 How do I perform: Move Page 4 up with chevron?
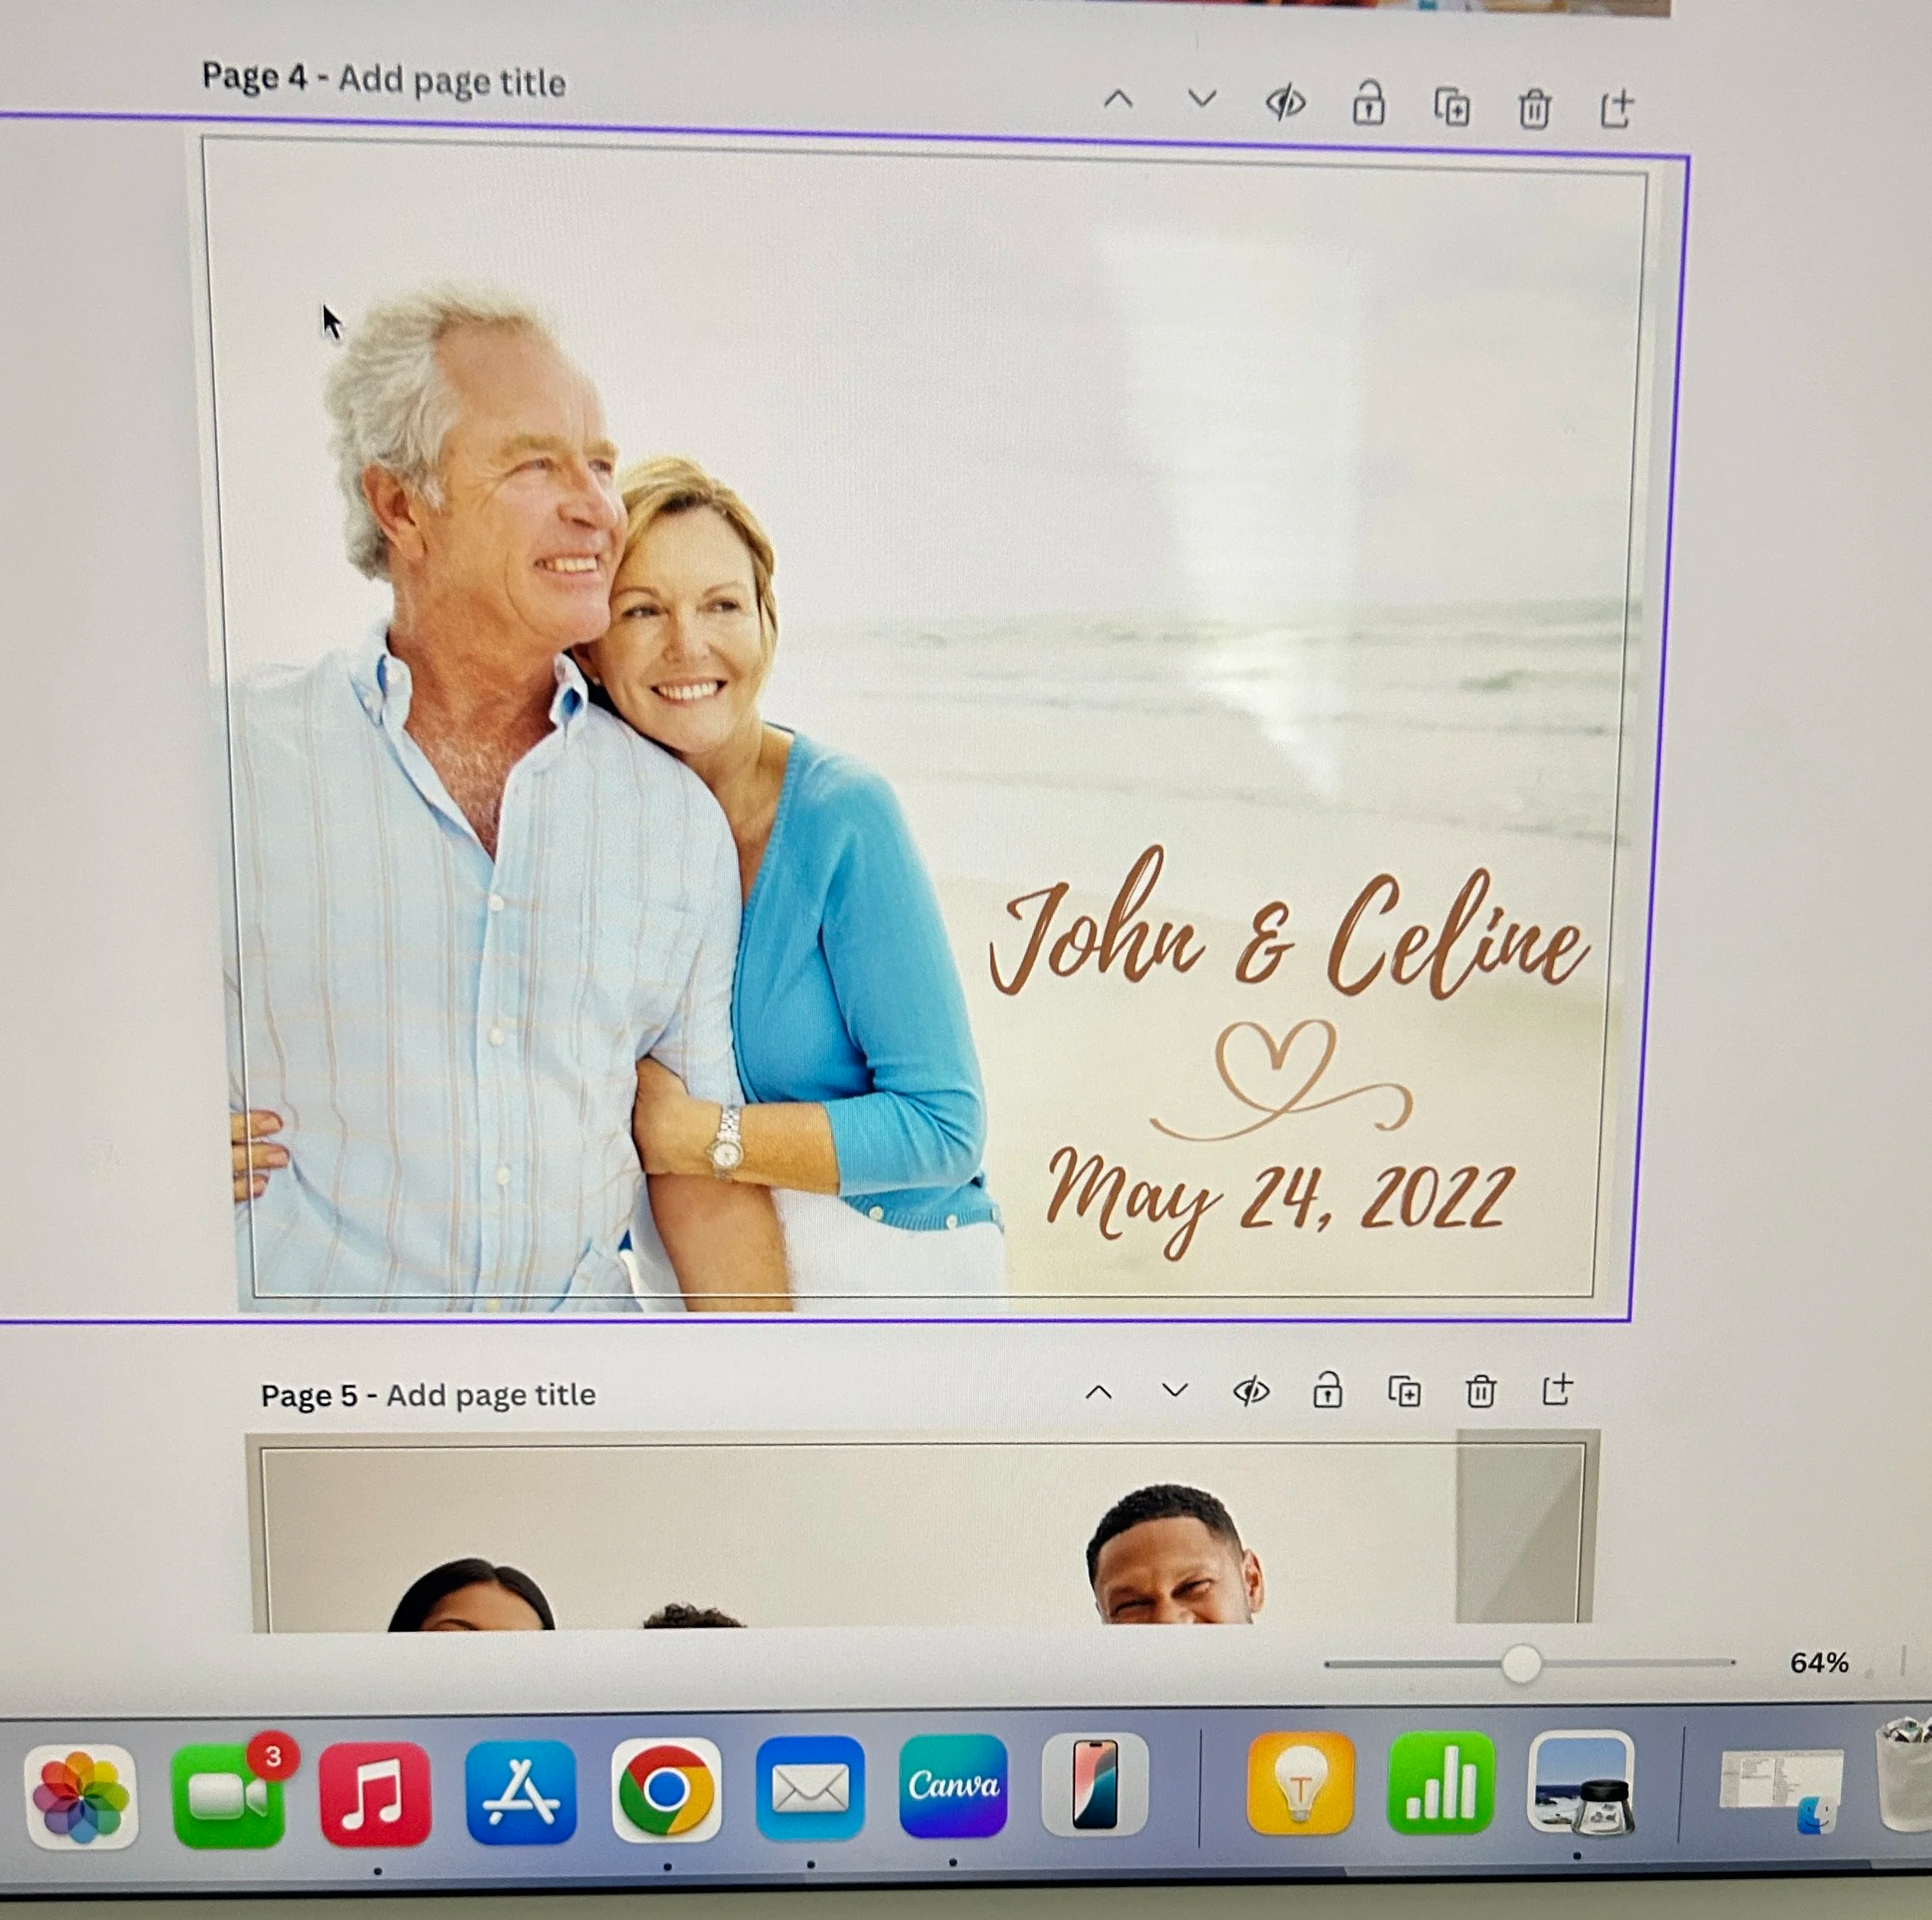[1118, 99]
